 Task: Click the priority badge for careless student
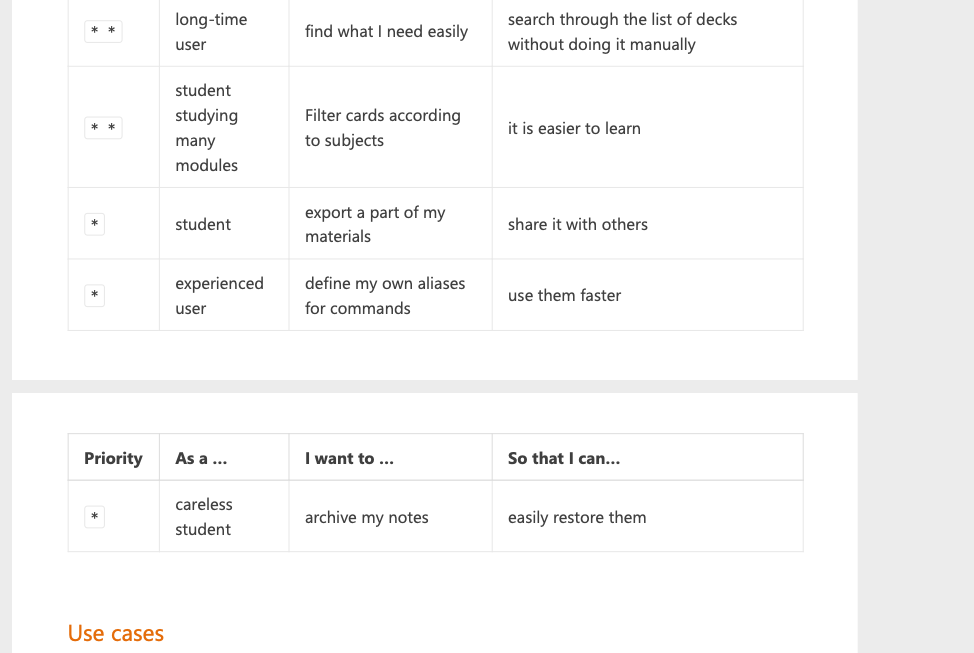pos(94,517)
